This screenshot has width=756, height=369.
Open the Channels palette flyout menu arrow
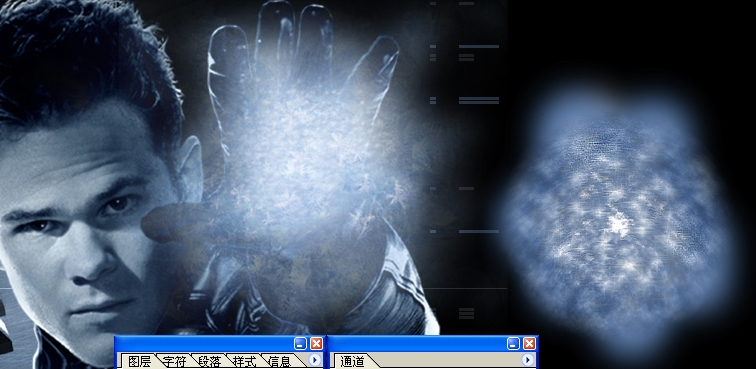pos(528,360)
